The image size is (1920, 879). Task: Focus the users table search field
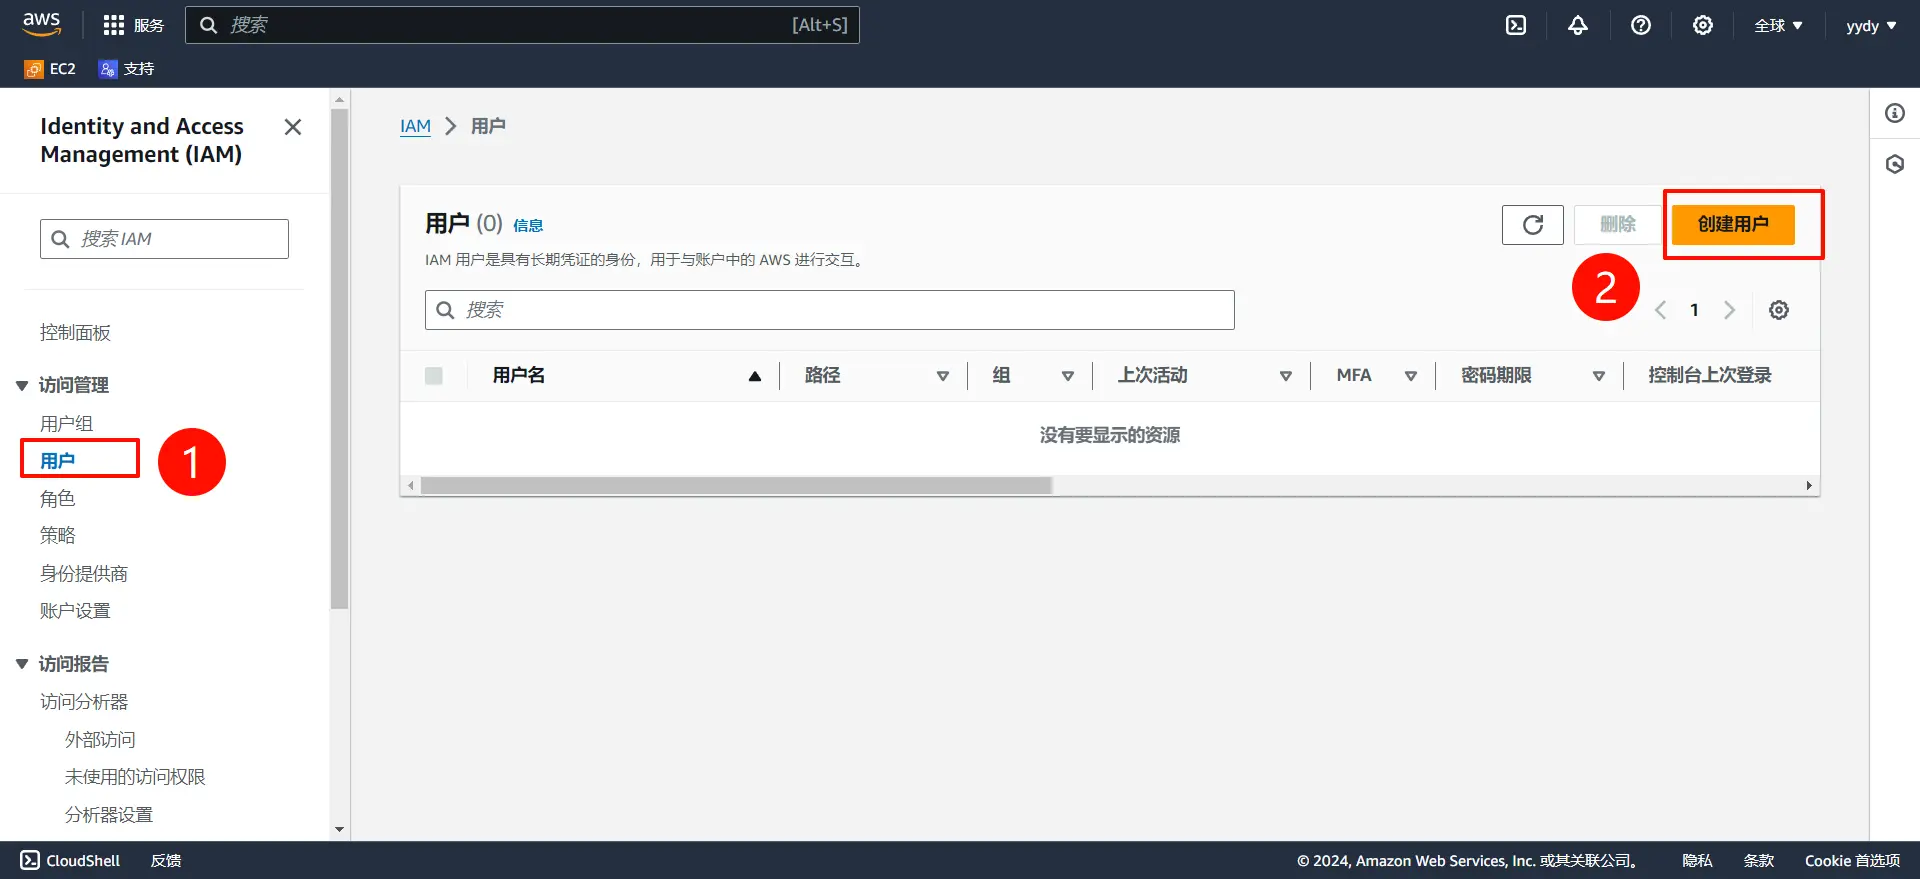point(829,310)
